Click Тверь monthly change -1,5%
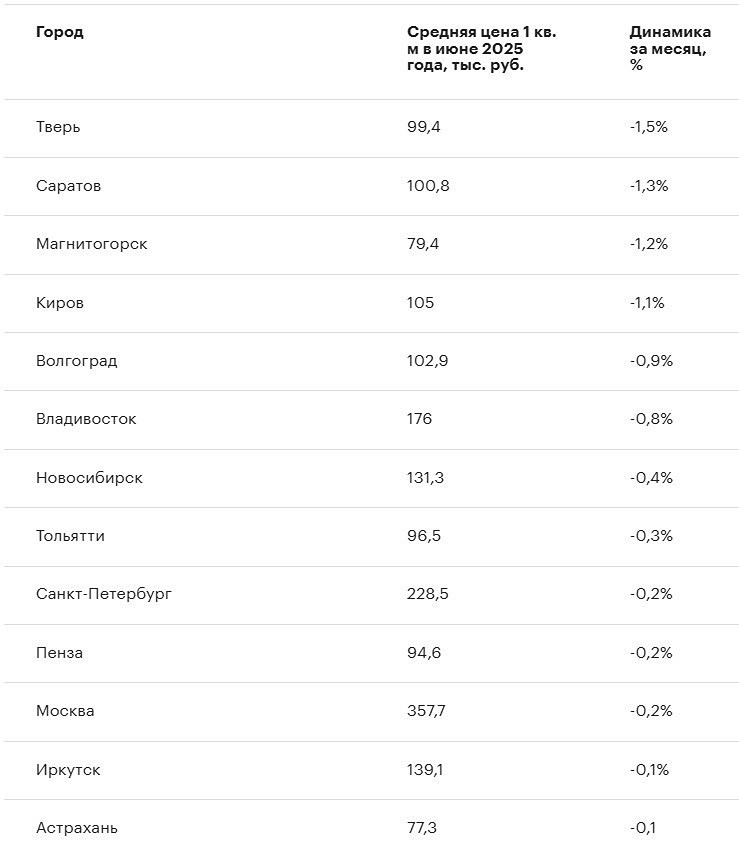The height and width of the screenshot is (844, 739). [x=649, y=127]
